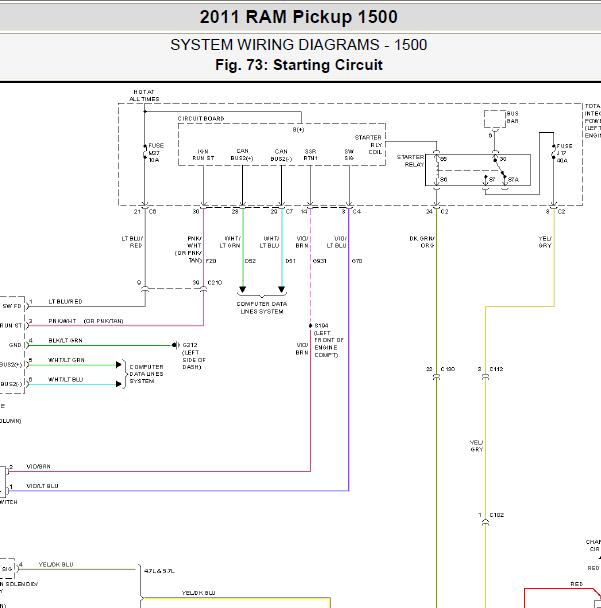Click the "C4" connector label
The width and height of the screenshot is (601, 608).
[x=357, y=212]
